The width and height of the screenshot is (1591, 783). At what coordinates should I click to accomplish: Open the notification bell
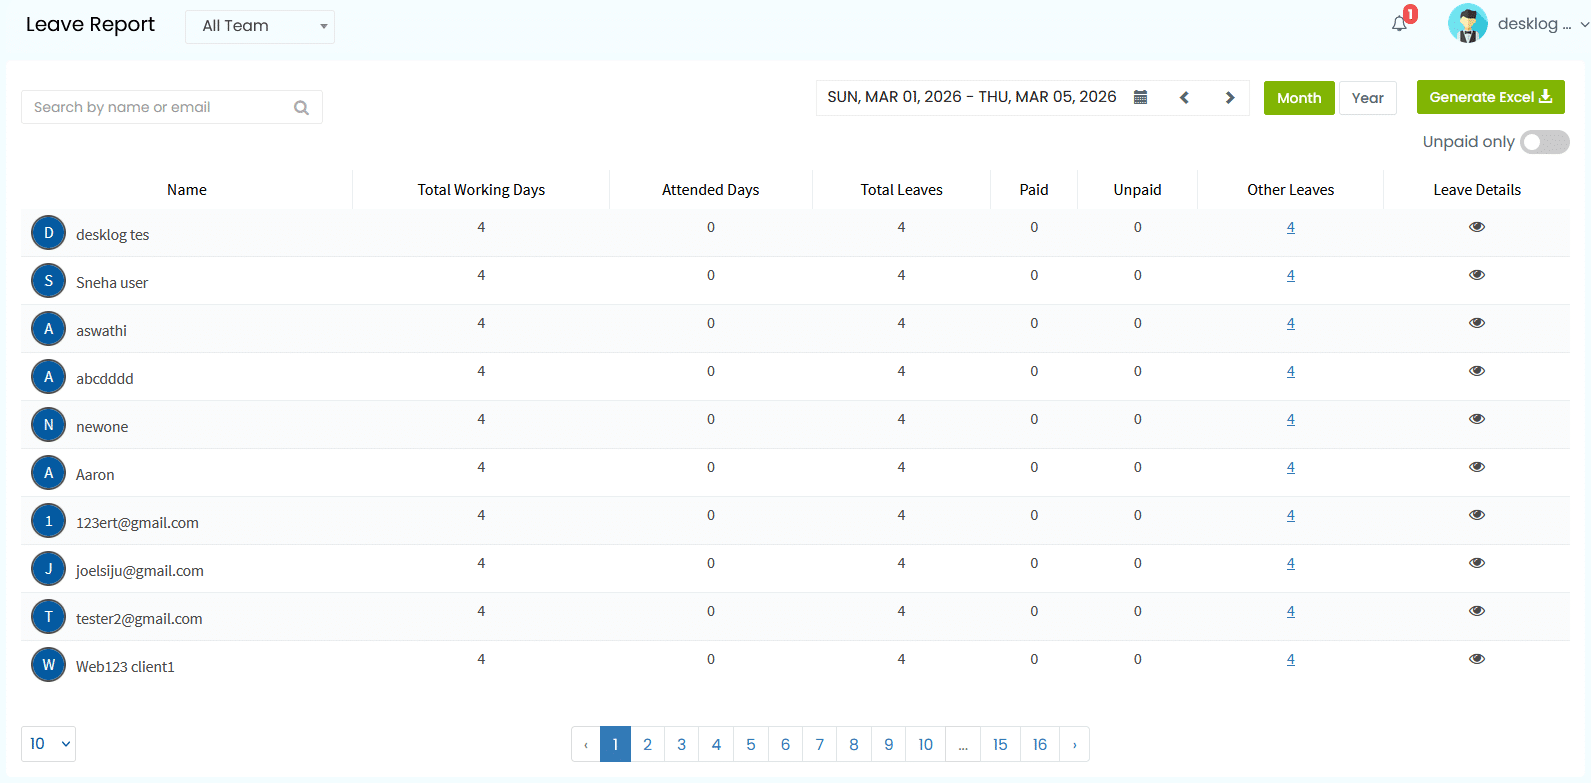pos(1399,24)
